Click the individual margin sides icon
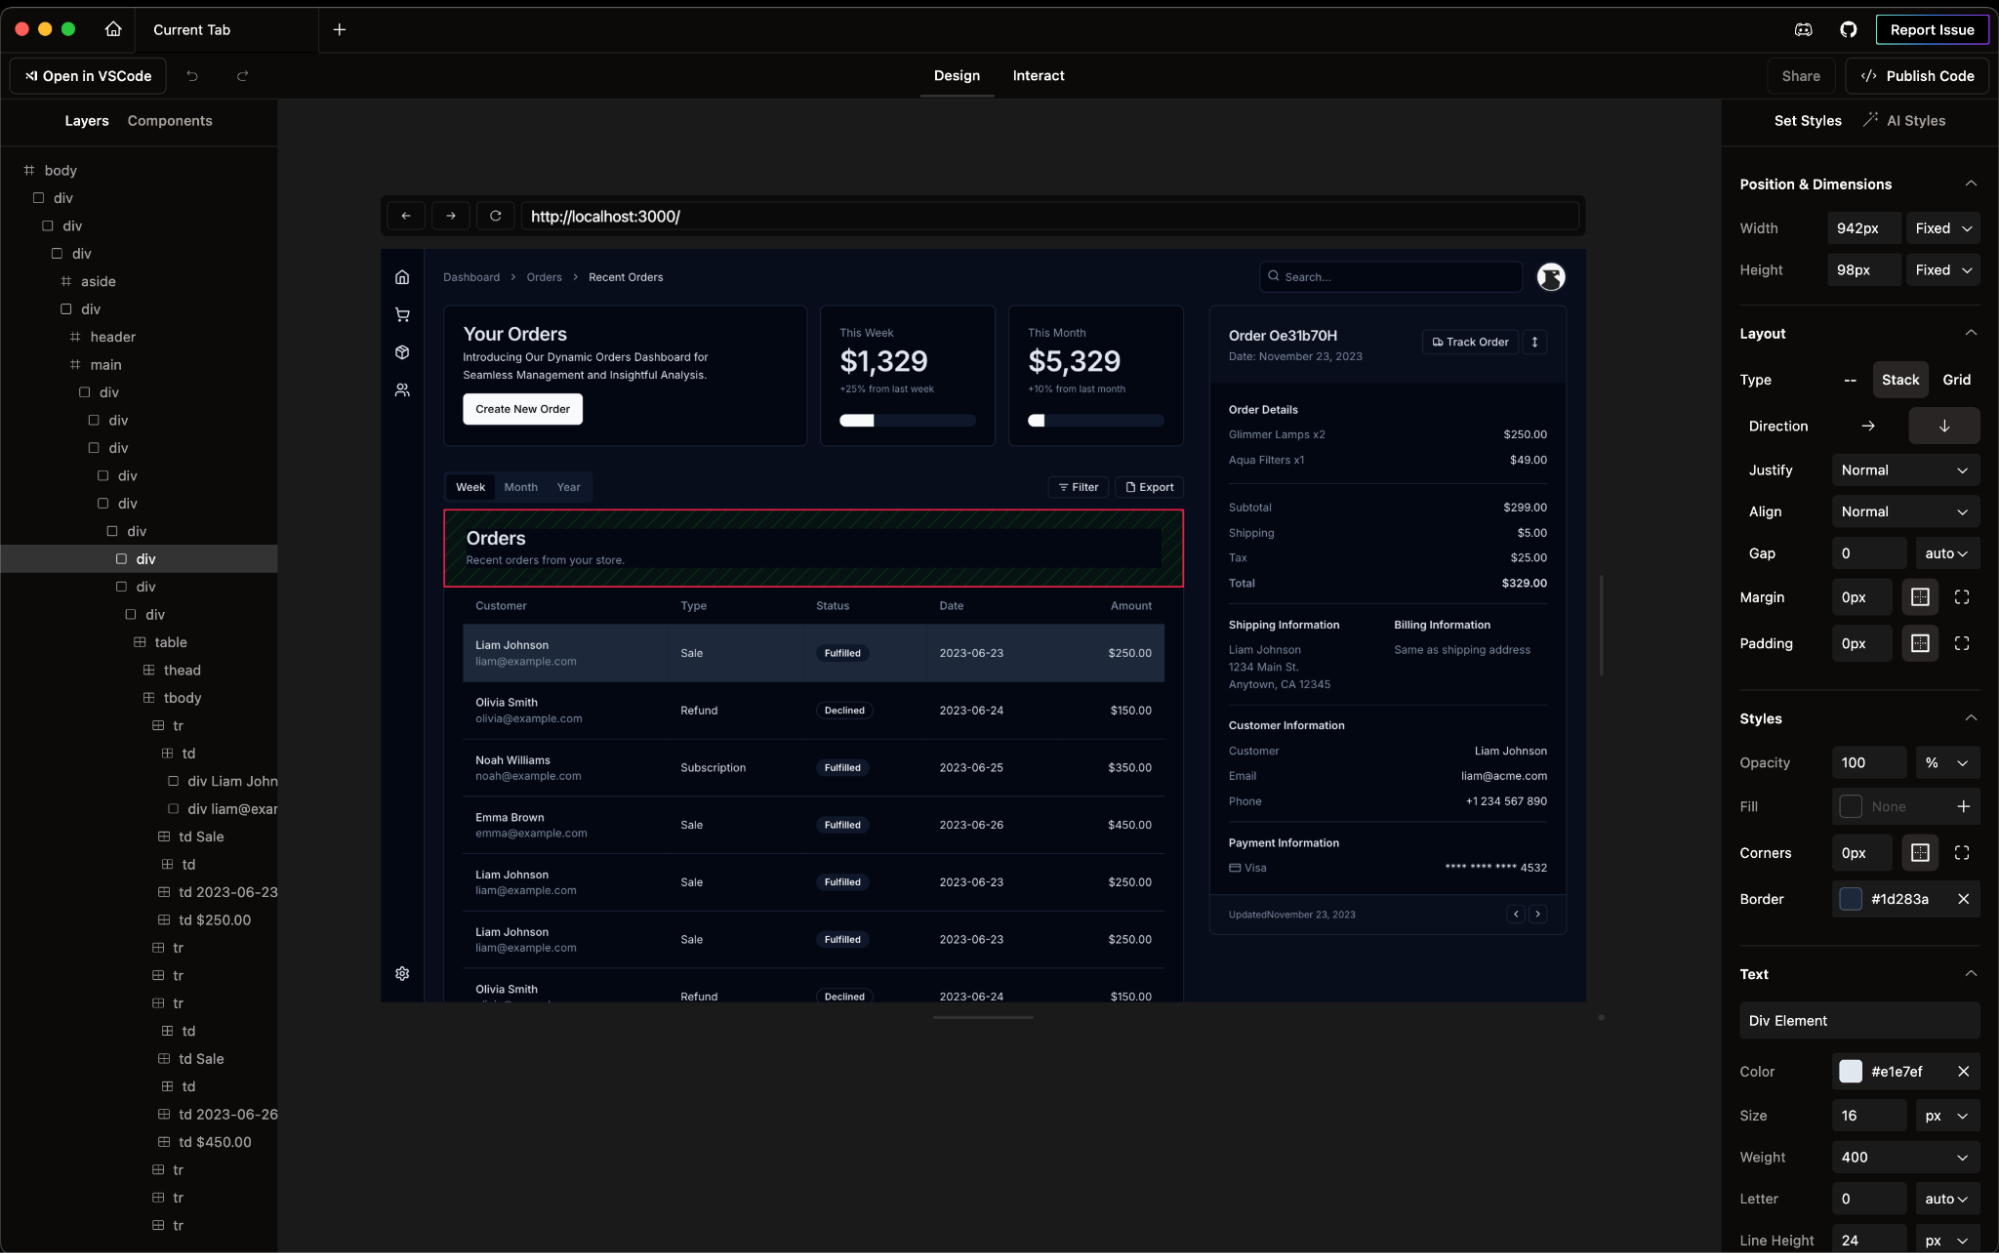Screen dimensions: 1999x1254 [x=1961, y=597]
